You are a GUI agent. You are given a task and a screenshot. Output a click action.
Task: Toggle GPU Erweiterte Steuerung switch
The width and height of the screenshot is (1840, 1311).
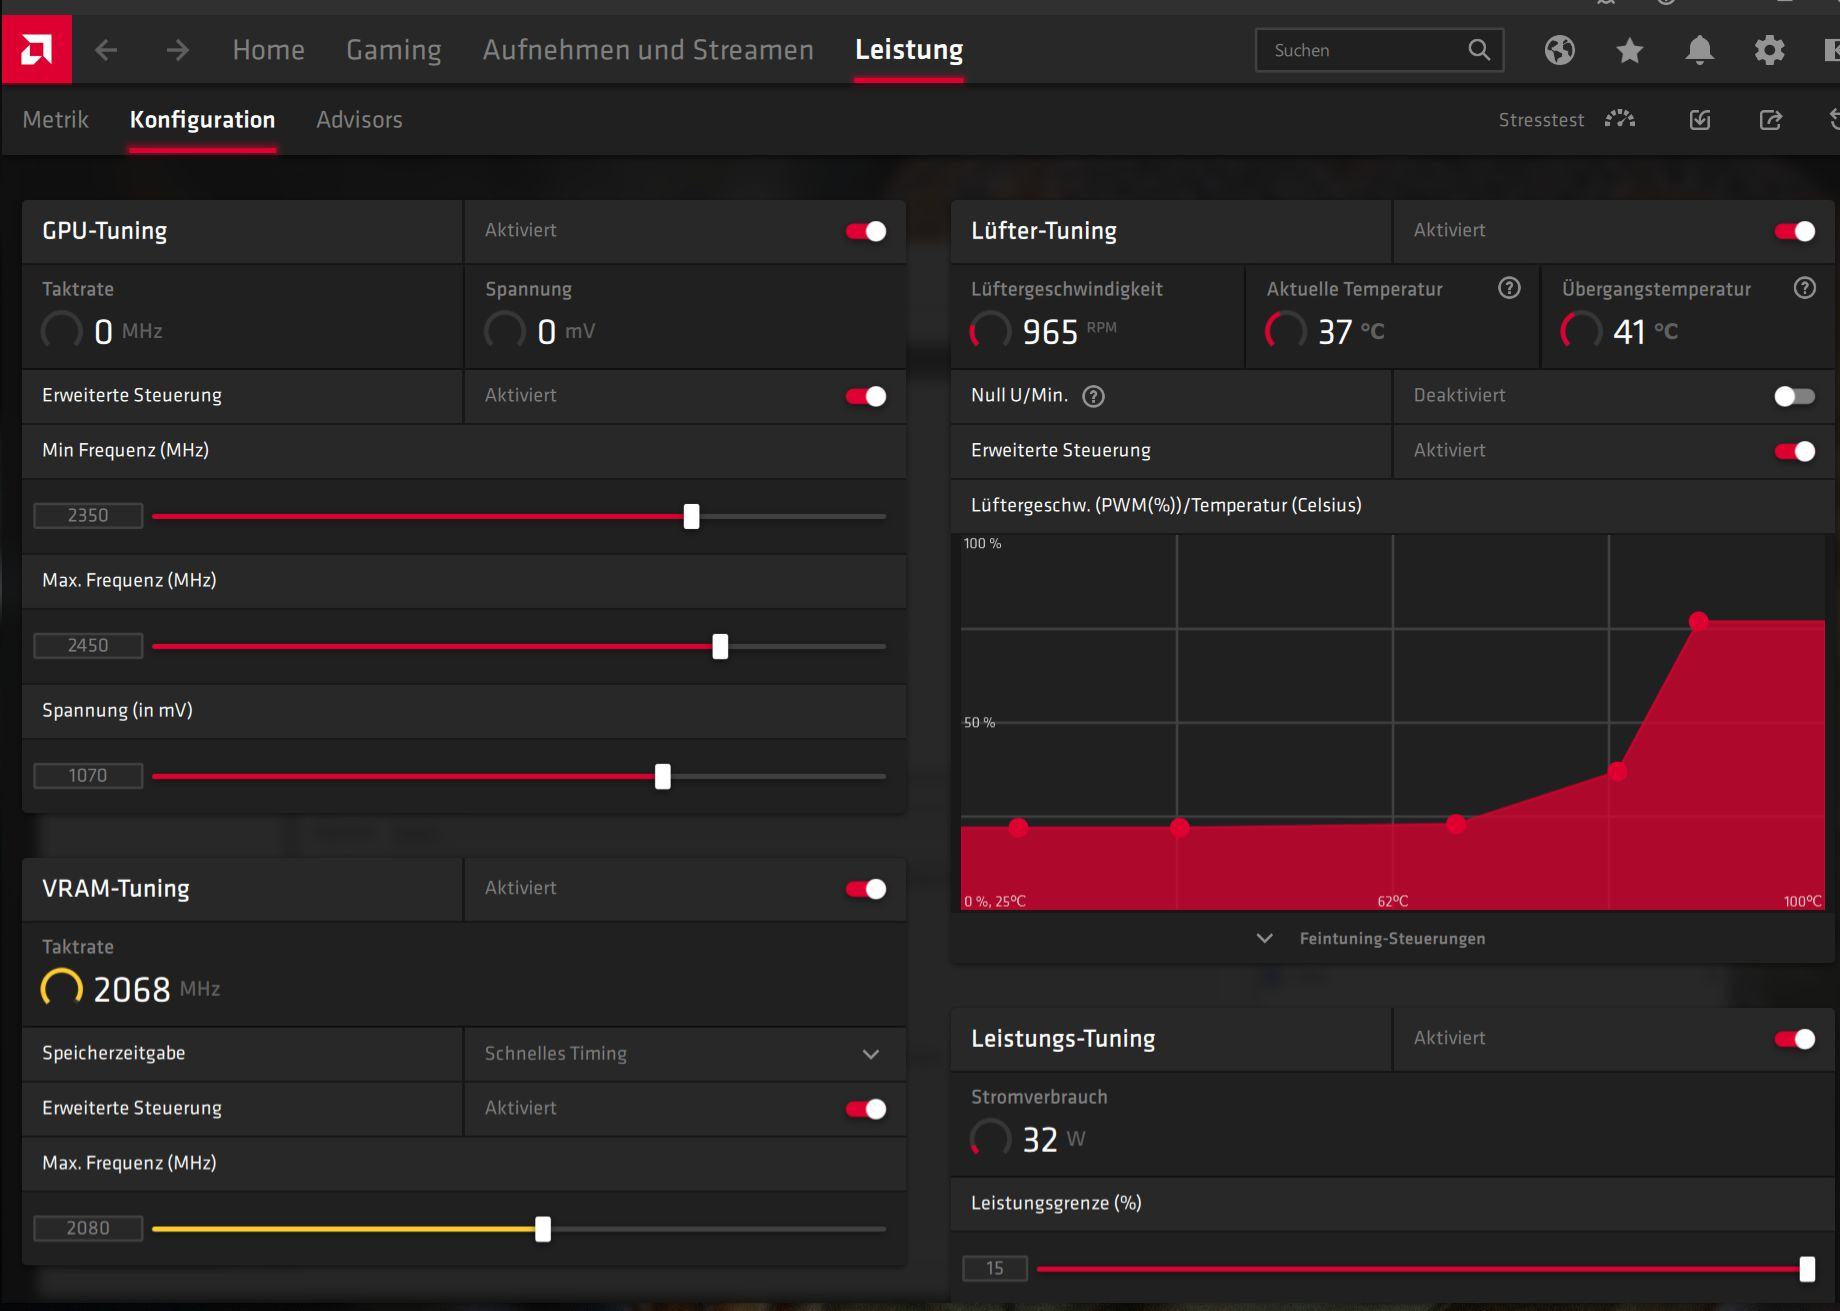coord(866,396)
